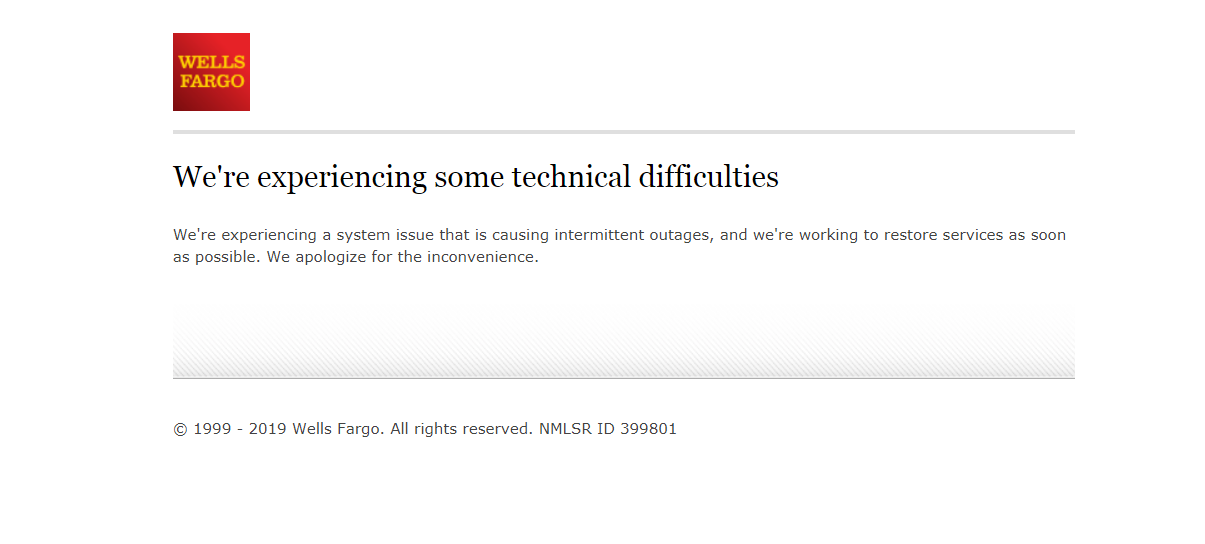
Task: Click the technical difficulties heading
Action: pos(475,178)
